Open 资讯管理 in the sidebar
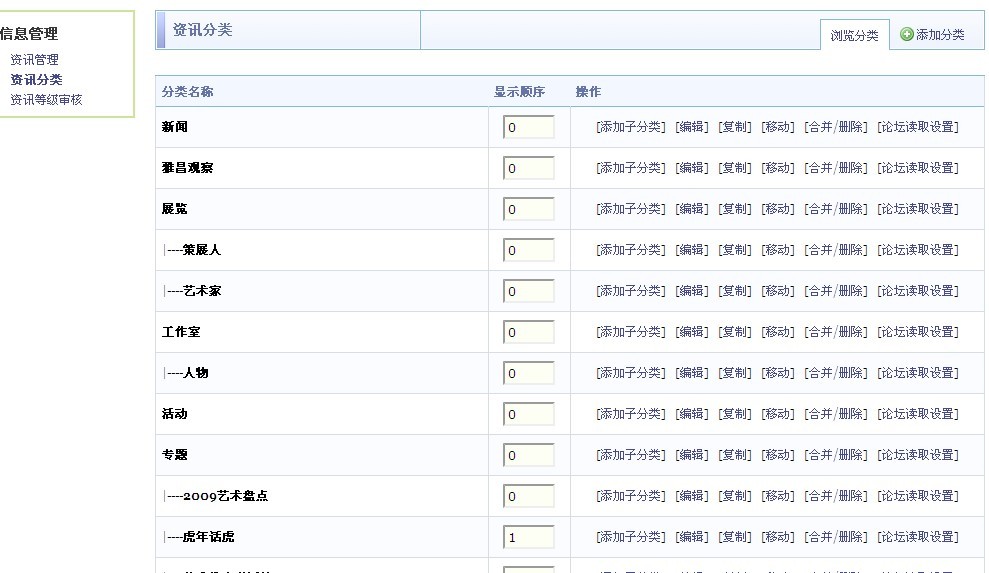 [35, 59]
